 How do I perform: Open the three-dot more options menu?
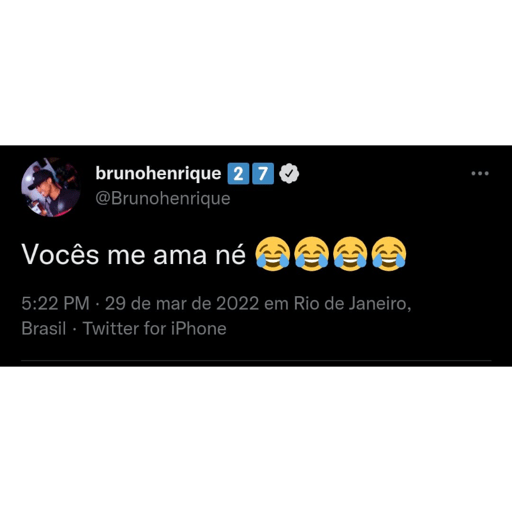click(x=480, y=173)
